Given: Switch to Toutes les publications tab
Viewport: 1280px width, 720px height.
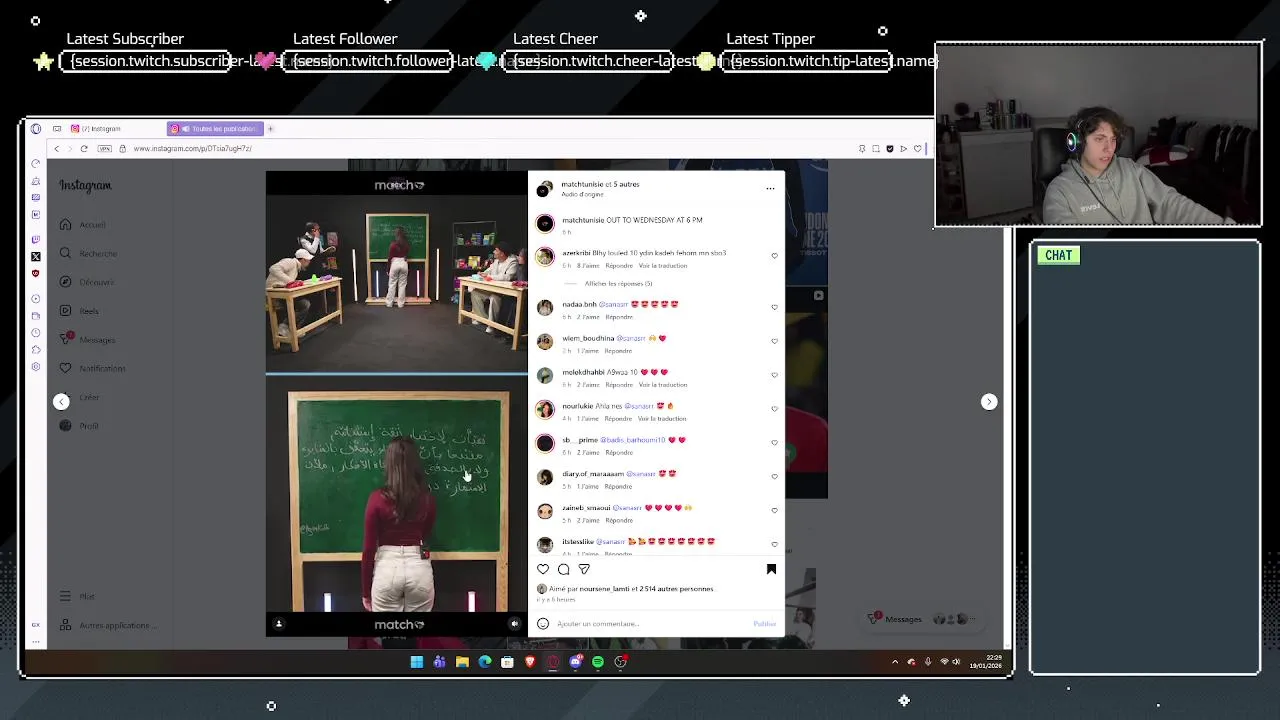Looking at the screenshot, I should click(214, 129).
